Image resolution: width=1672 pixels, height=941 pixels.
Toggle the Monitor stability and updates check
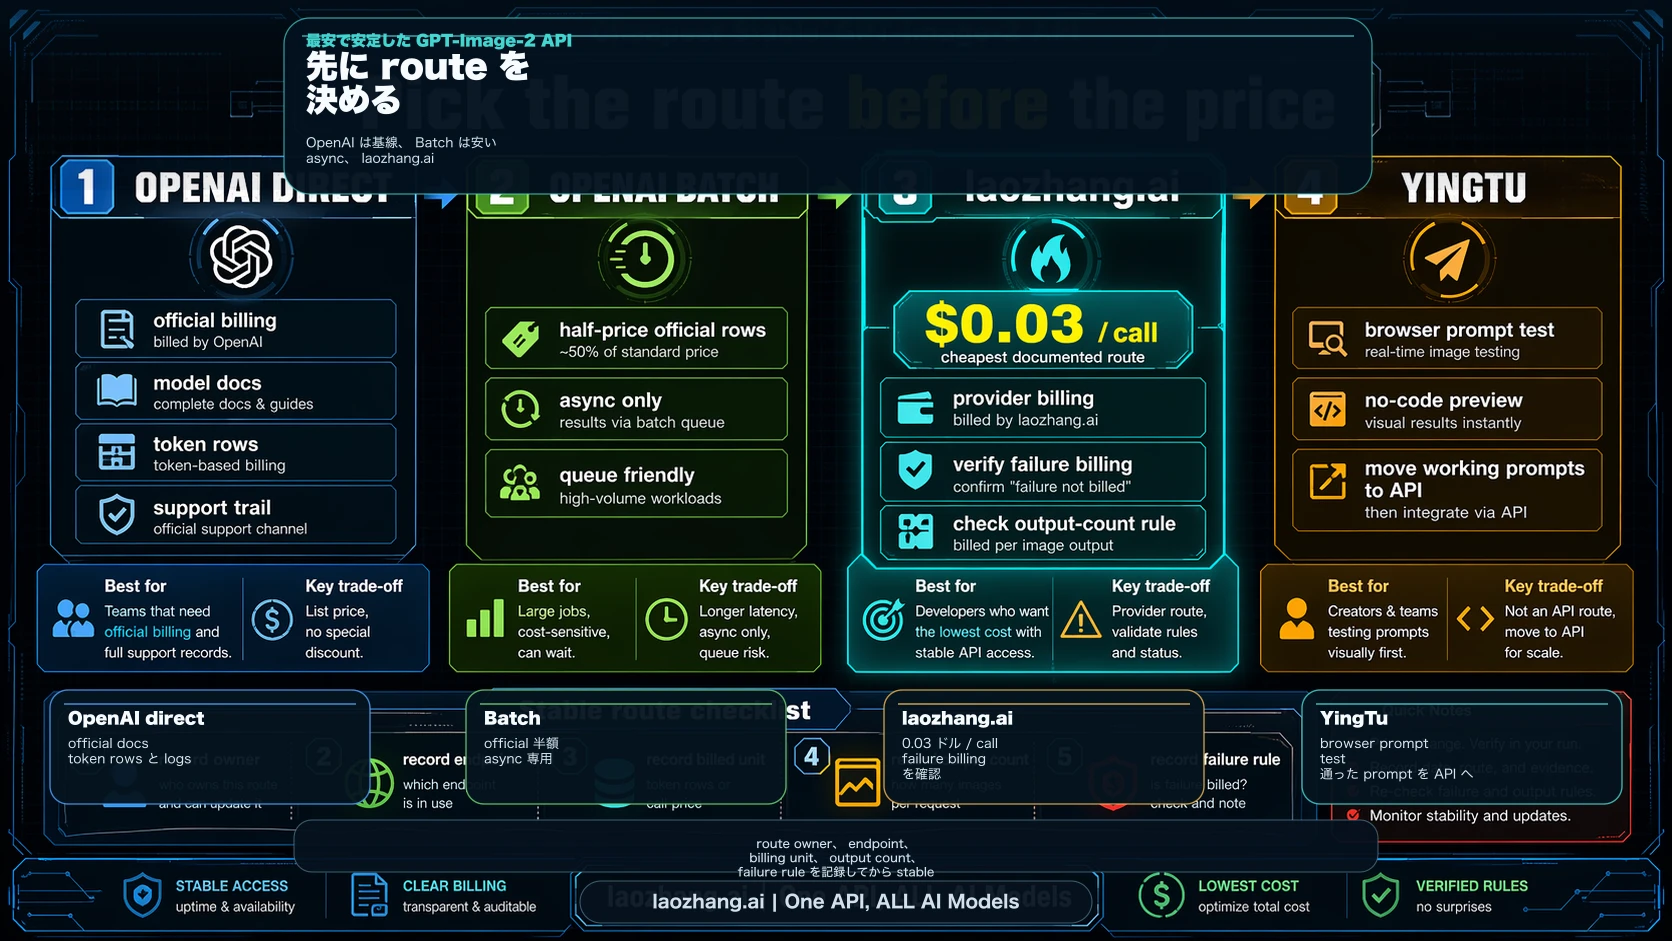click(1353, 815)
